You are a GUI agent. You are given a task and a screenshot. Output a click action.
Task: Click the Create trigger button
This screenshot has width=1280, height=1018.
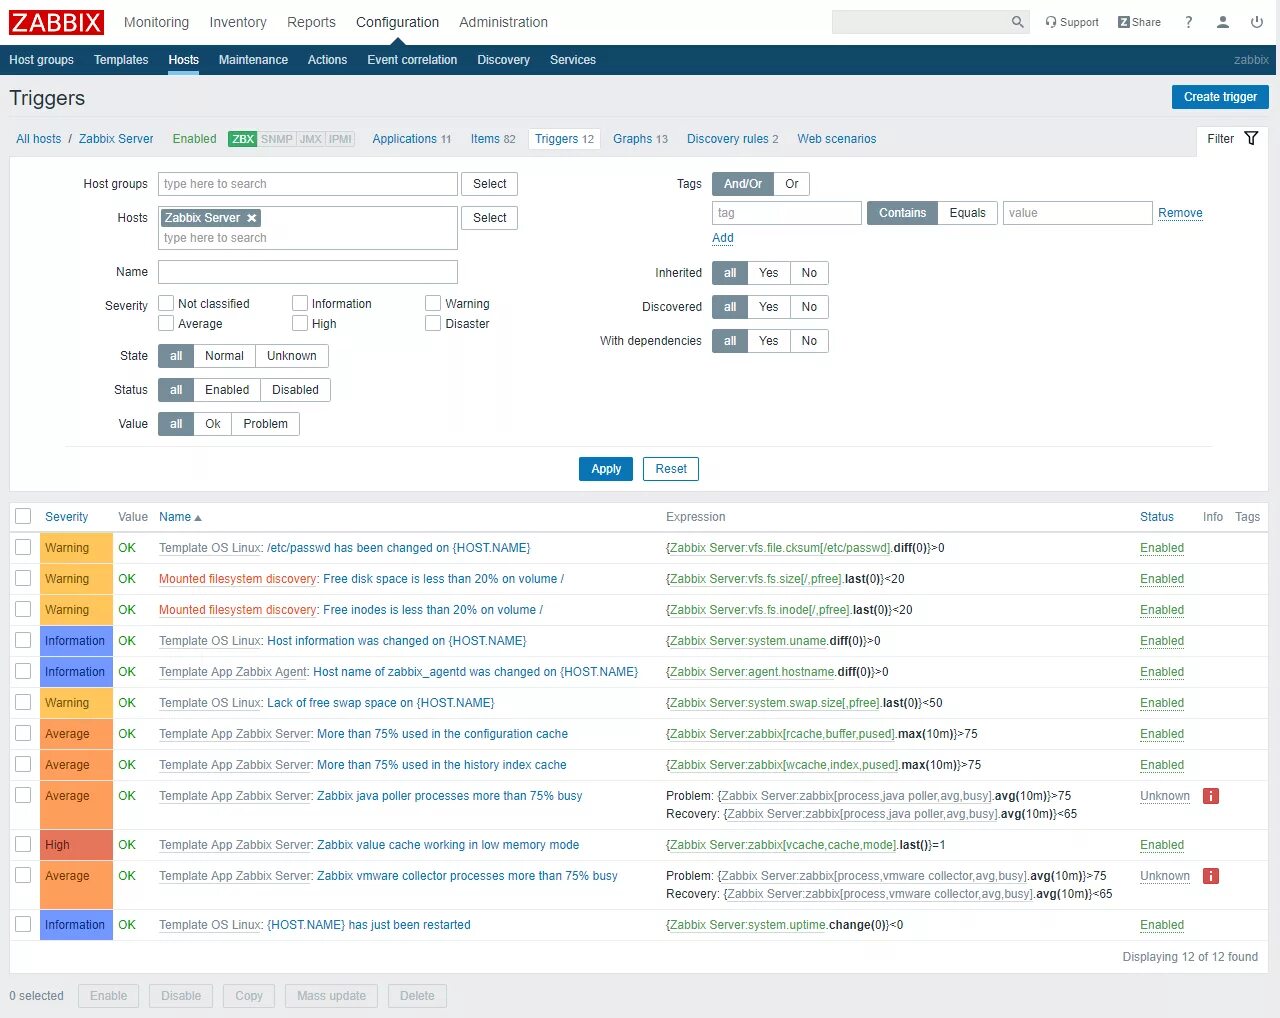pos(1220,97)
